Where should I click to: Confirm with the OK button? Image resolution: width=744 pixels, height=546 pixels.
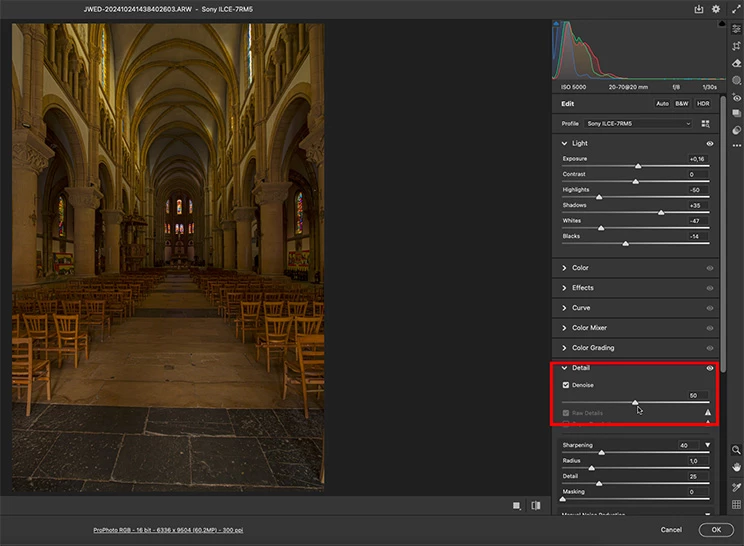[x=716, y=530]
